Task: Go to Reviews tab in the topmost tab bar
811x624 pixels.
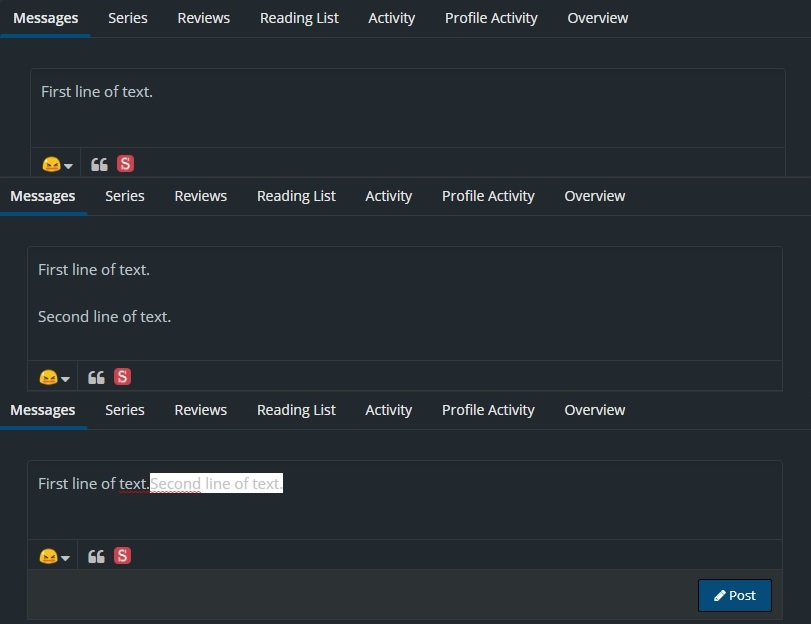Action: (x=204, y=18)
